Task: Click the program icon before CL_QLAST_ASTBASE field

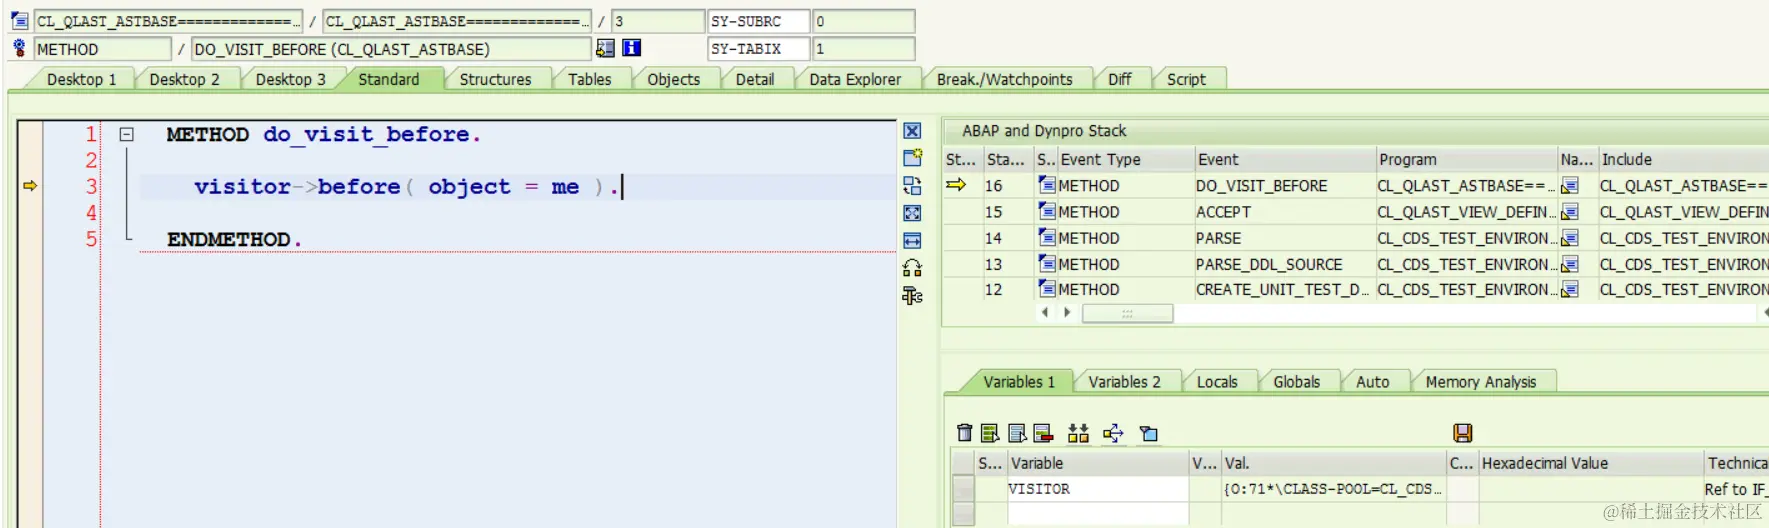Action: tap(19, 21)
